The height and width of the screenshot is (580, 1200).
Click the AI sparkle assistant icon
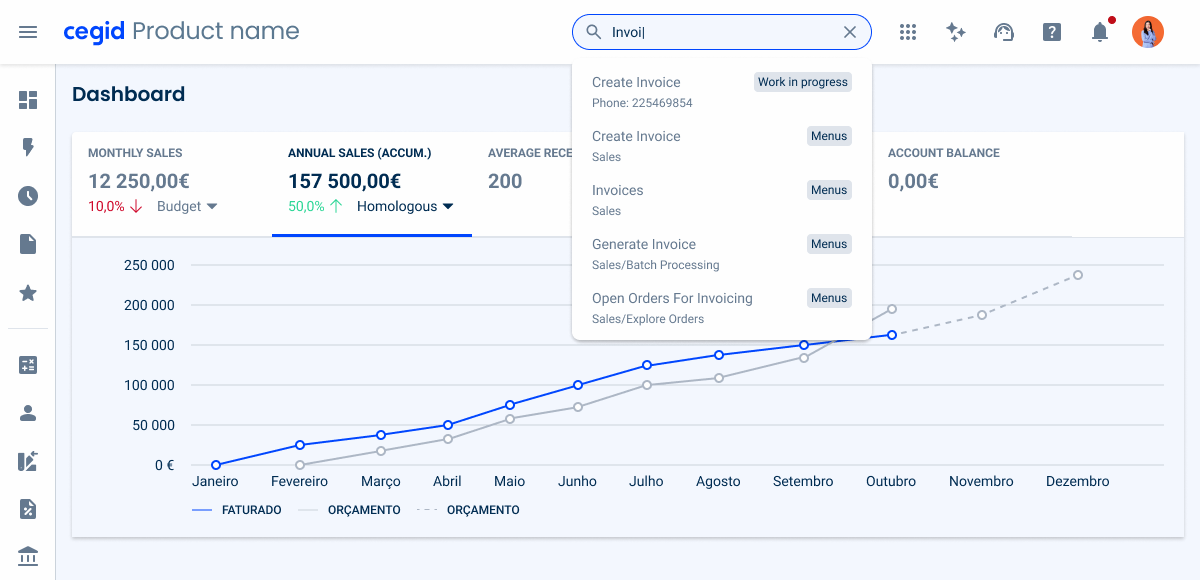coord(956,32)
